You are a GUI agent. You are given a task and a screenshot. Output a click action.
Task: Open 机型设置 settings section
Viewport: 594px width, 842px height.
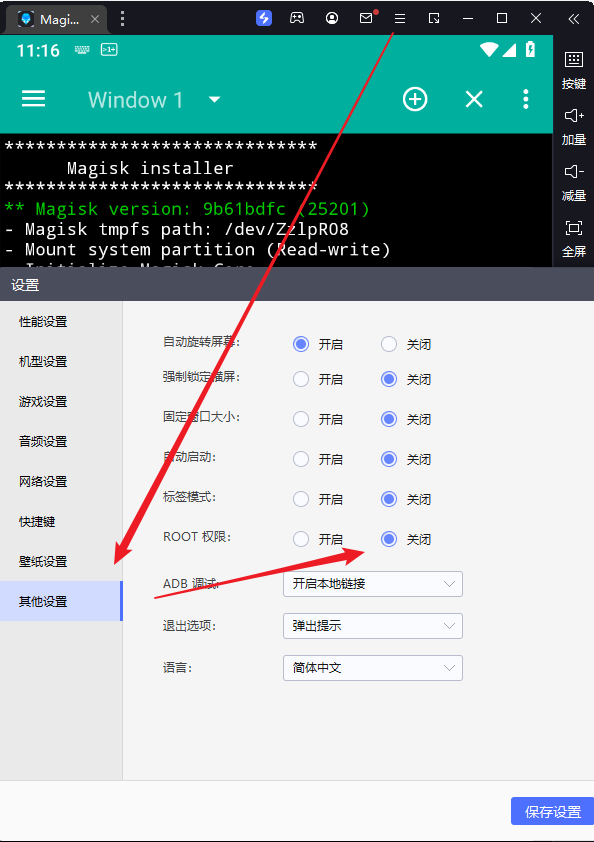(x=43, y=361)
